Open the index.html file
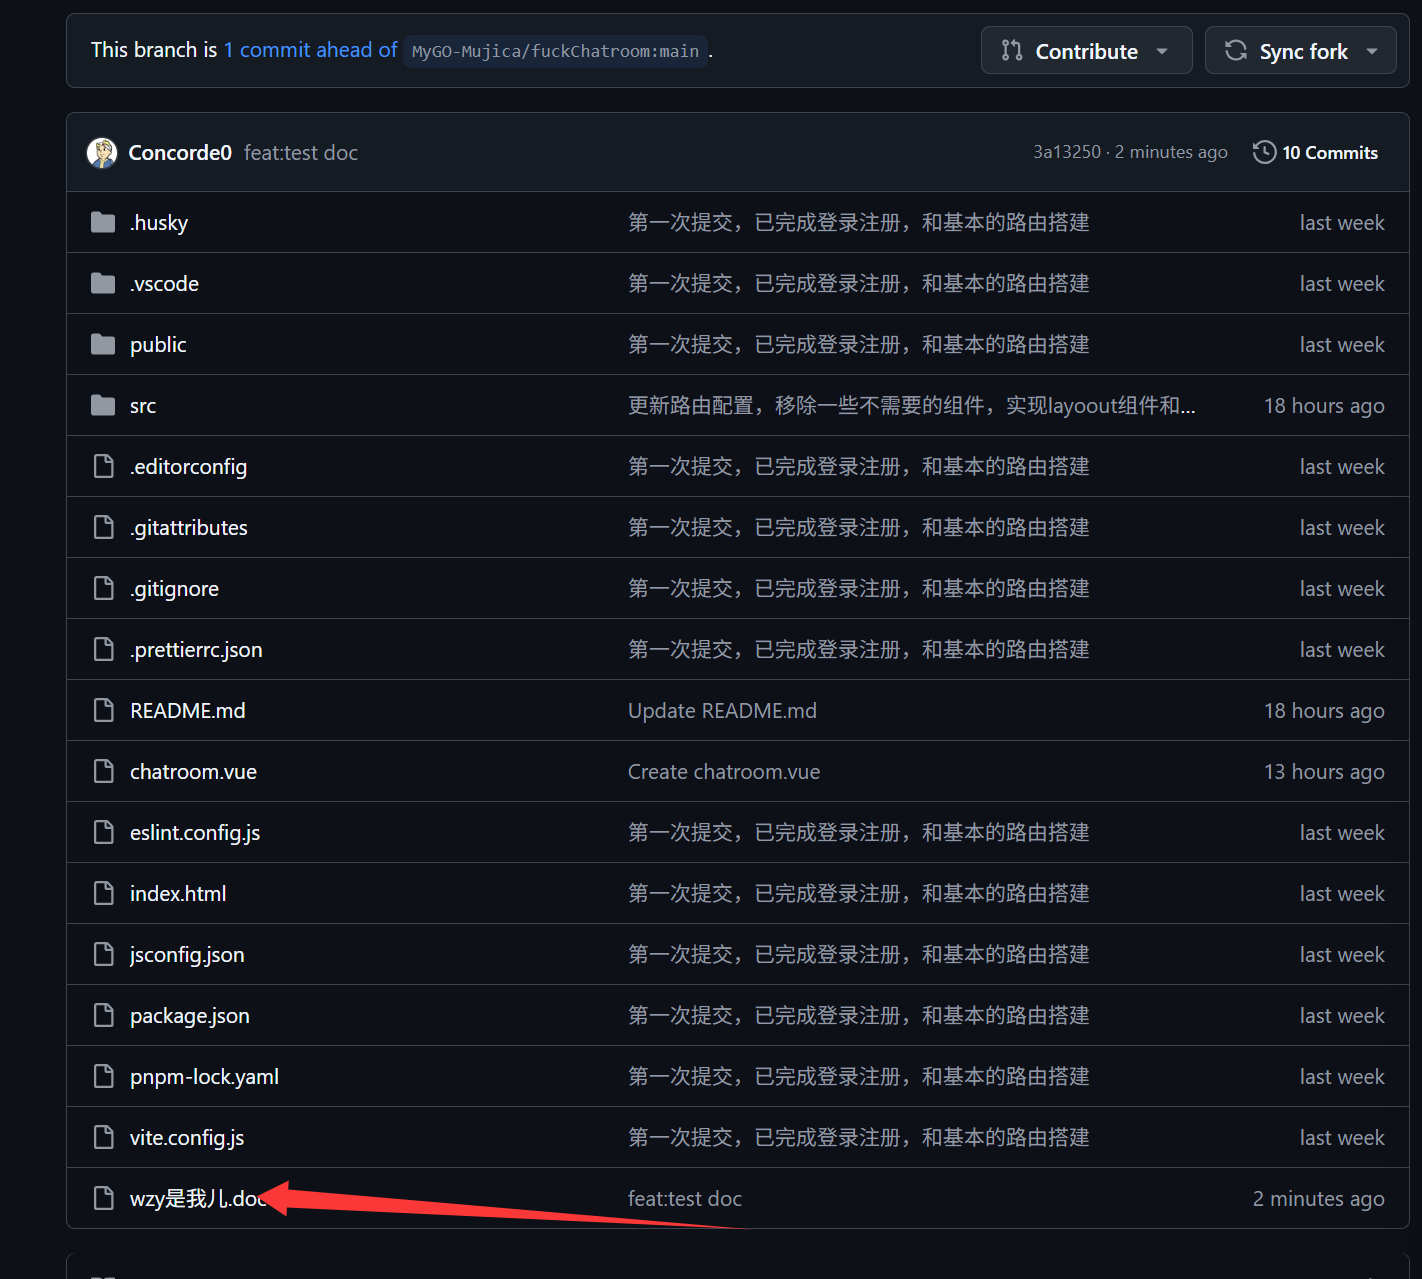Image resolution: width=1422 pixels, height=1279 pixels. pyautogui.click(x=178, y=894)
